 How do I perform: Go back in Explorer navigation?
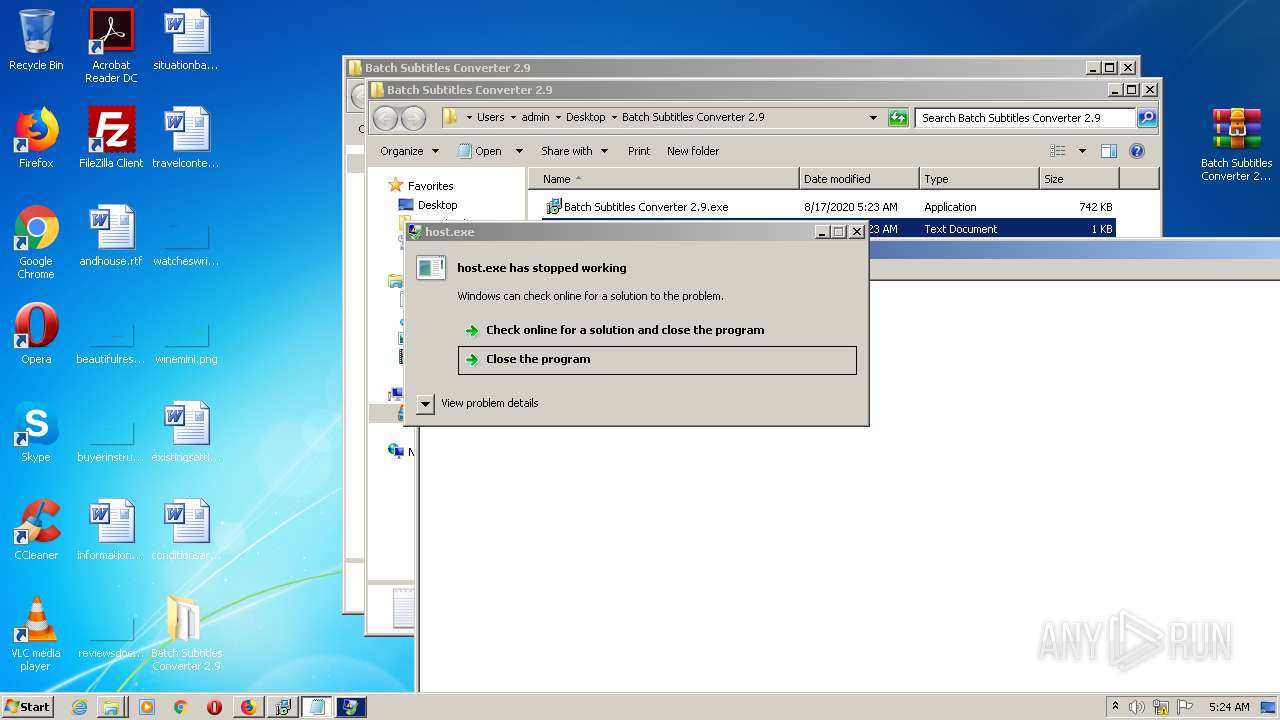pyautogui.click(x=385, y=118)
